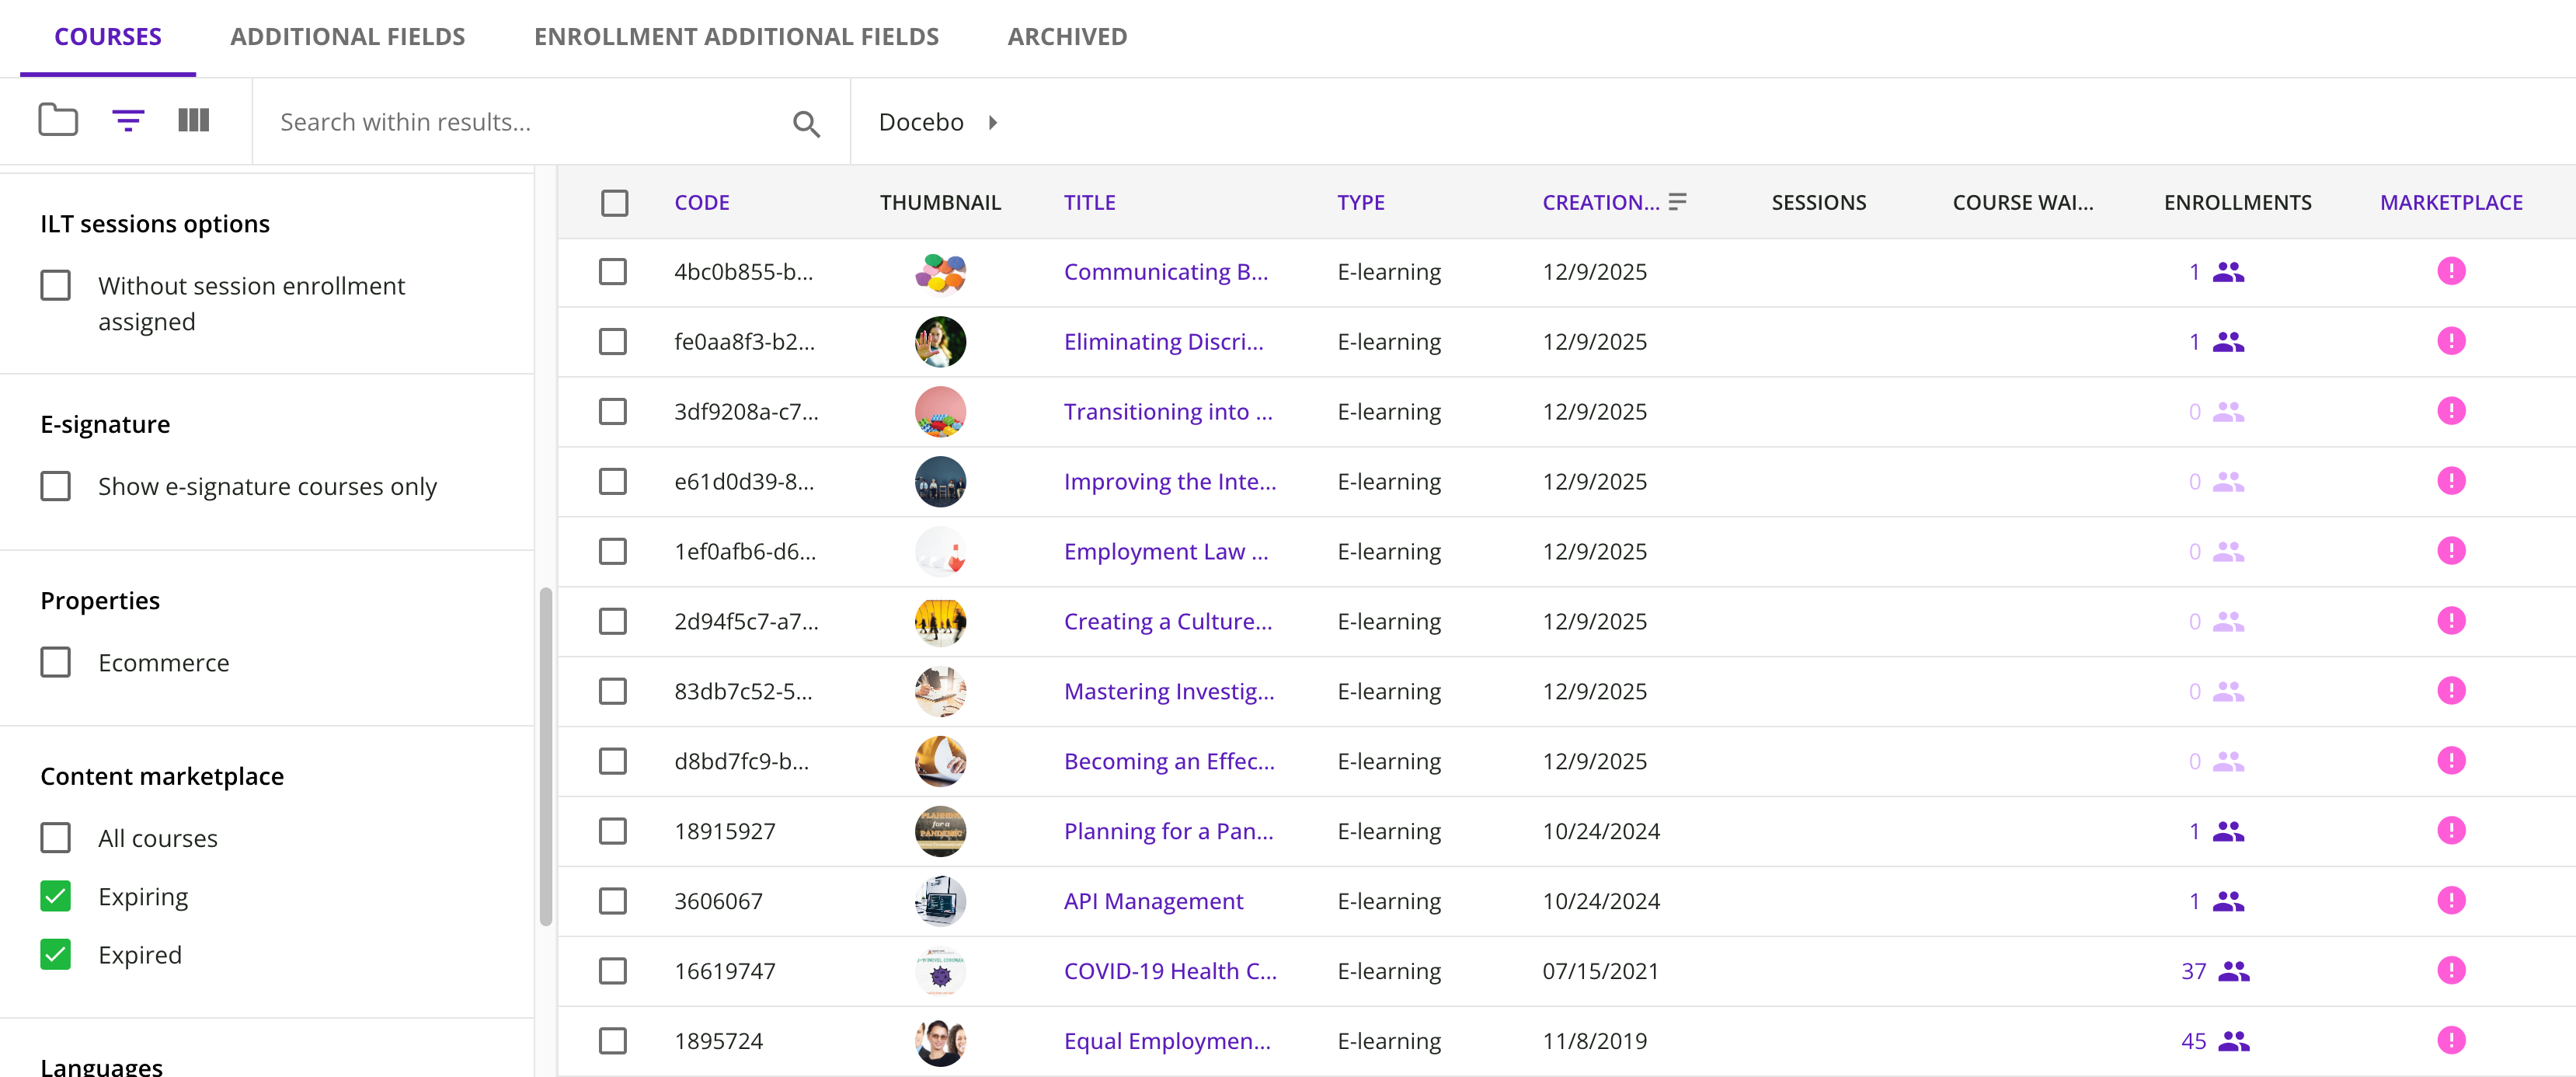Screen dimensions: 2576x1077
Task: Click marketplace alert icon for COVID-19 Health row
Action: 2451,971
